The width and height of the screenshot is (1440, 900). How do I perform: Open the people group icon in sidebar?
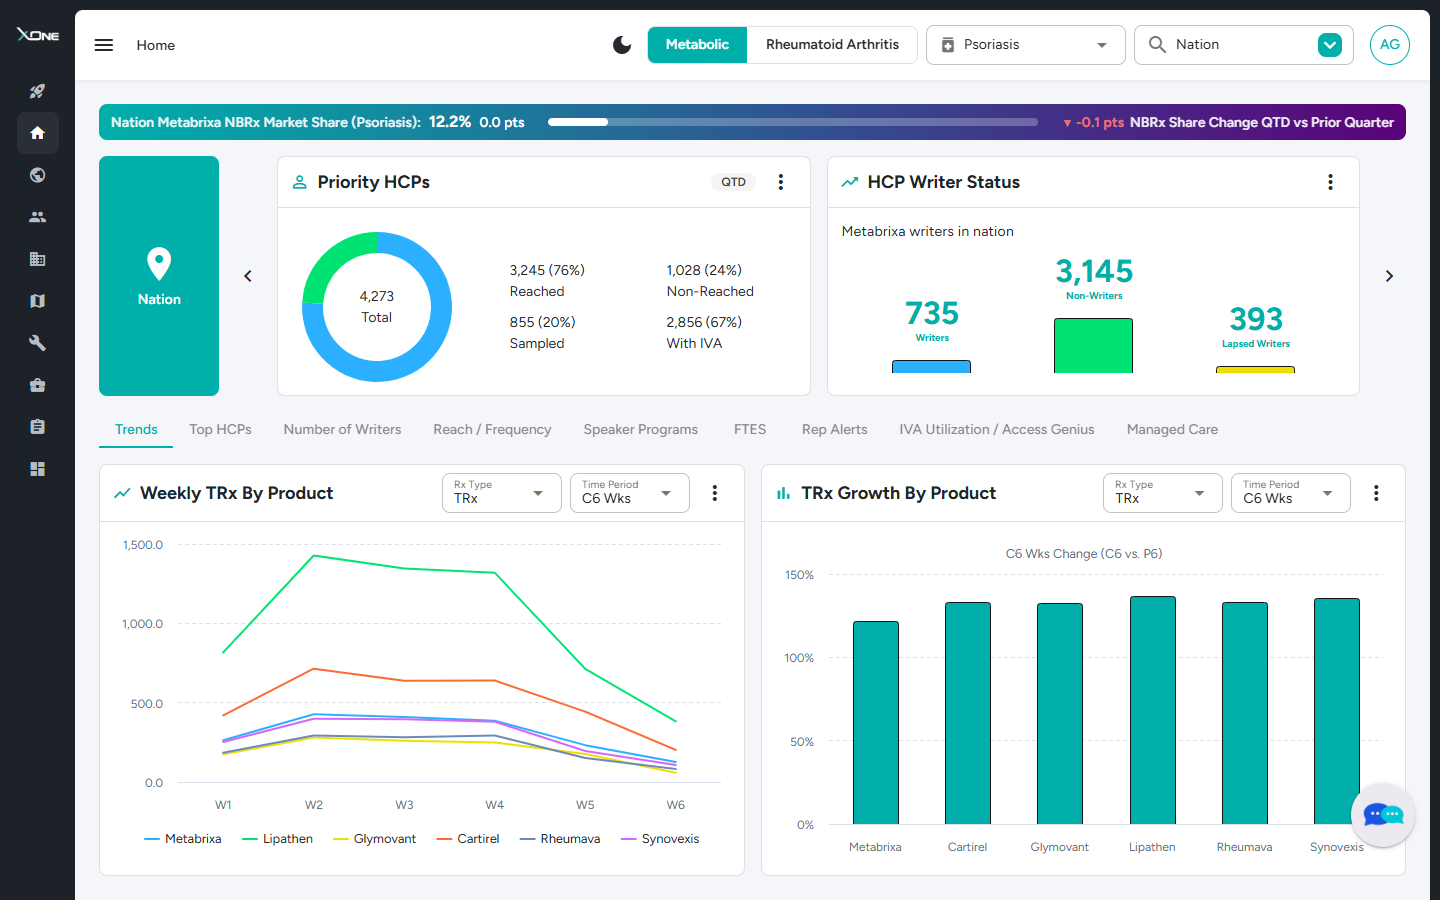click(x=37, y=217)
